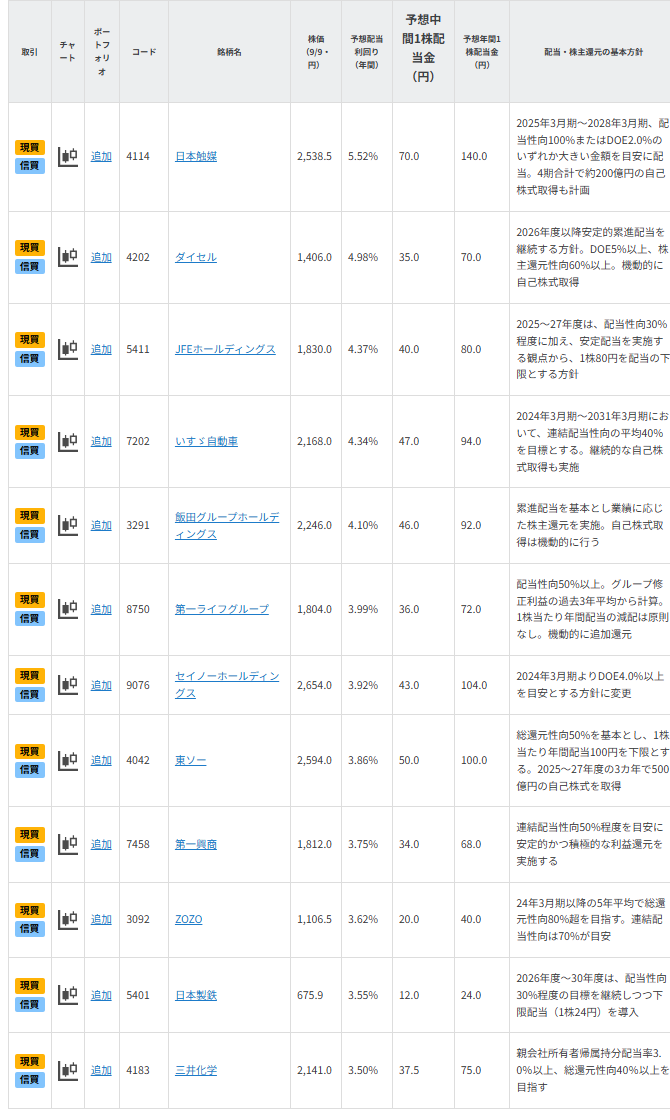Open the chart icon for JFEホールディングス
This screenshot has height=1120, width=670.
(x=68, y=349)
